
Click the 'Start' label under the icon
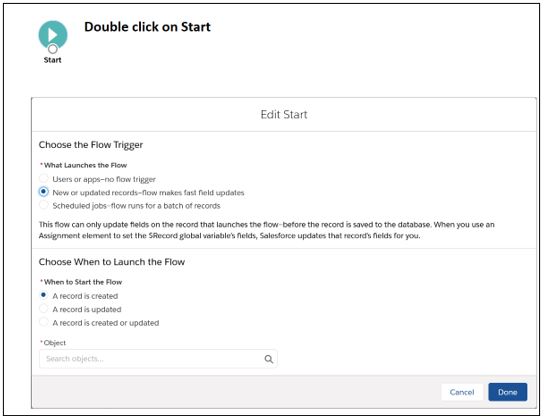click(52, 60)
